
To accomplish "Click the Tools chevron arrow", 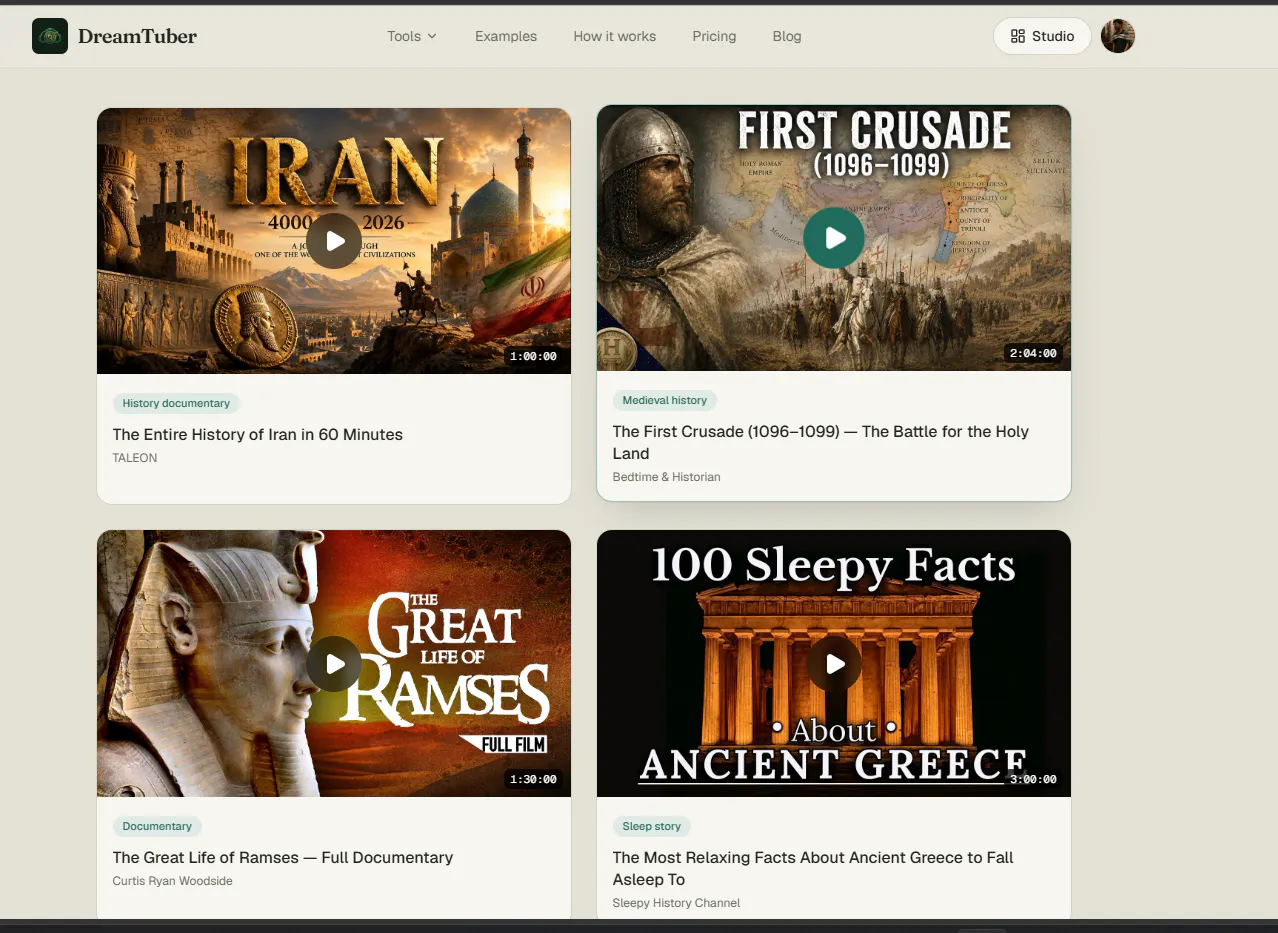I will click(x=432, y=36).
